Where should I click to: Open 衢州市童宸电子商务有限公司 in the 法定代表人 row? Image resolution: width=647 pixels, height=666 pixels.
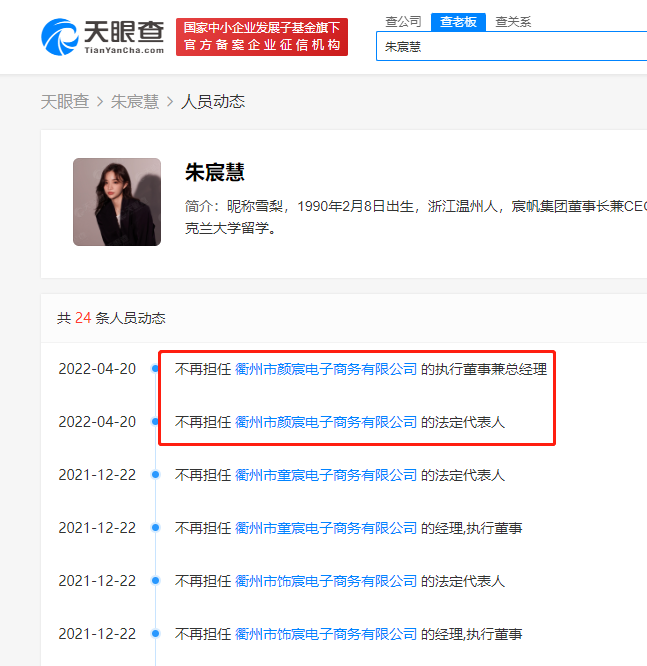[326, 475]
